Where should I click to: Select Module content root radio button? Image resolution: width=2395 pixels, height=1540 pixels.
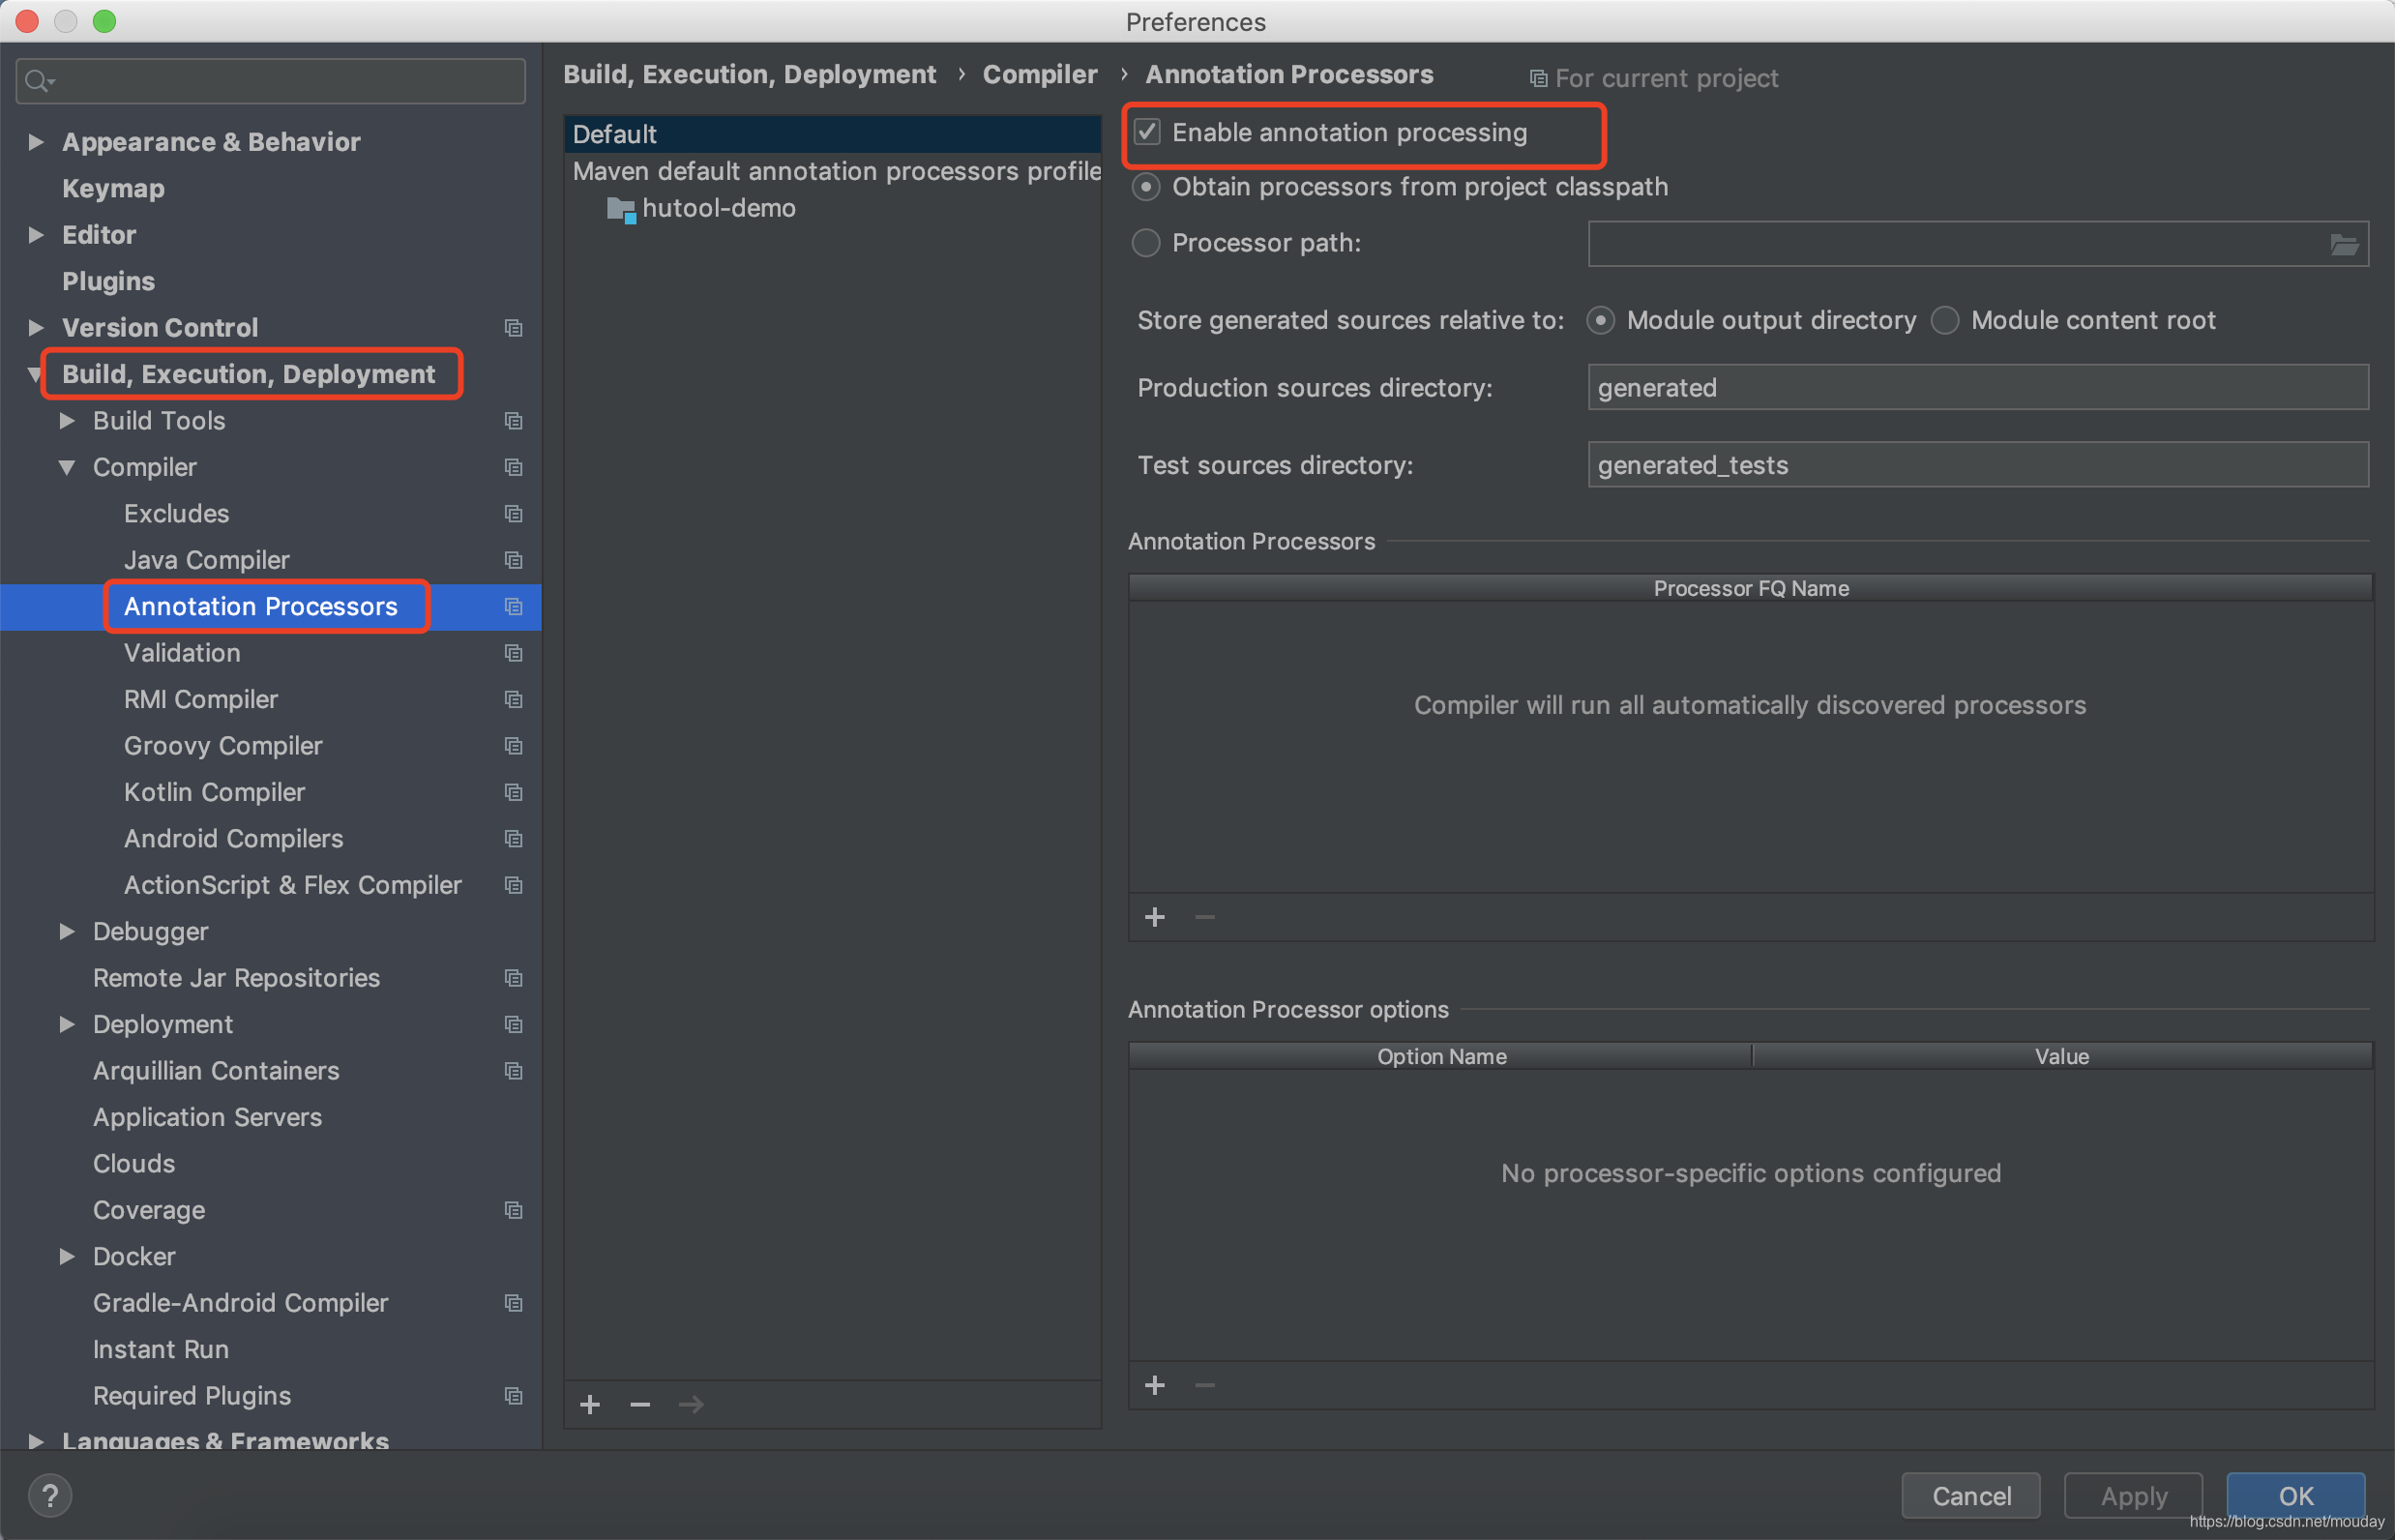[1944, 320]
